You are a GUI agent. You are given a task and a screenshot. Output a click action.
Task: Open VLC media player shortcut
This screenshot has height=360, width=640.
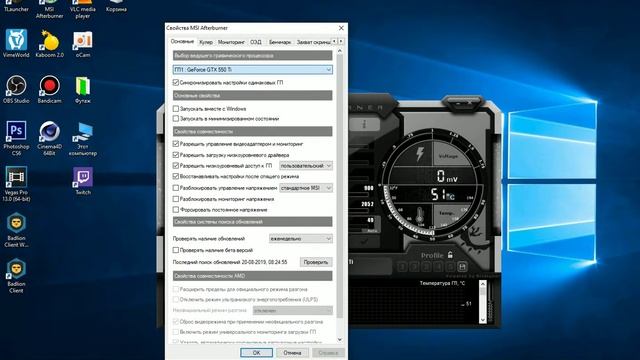(82, 9)
